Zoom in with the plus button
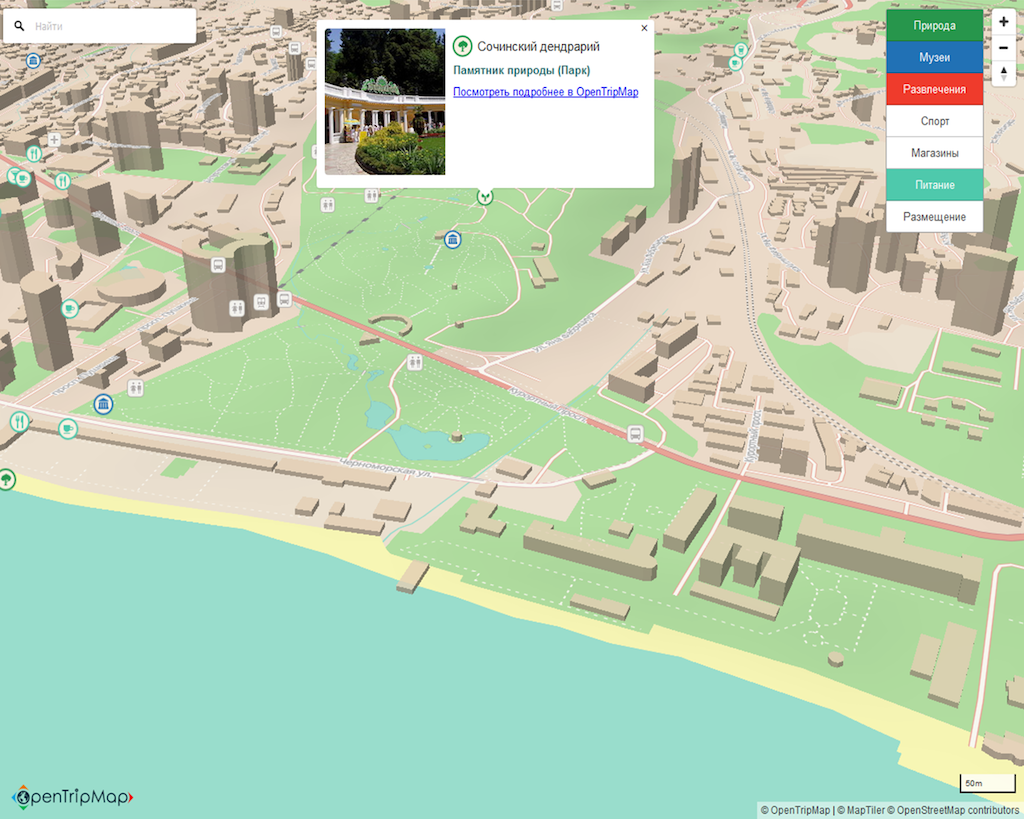Image resolution: width=1024 pixels, height=819 pixels. click(x=1003, y=21)
